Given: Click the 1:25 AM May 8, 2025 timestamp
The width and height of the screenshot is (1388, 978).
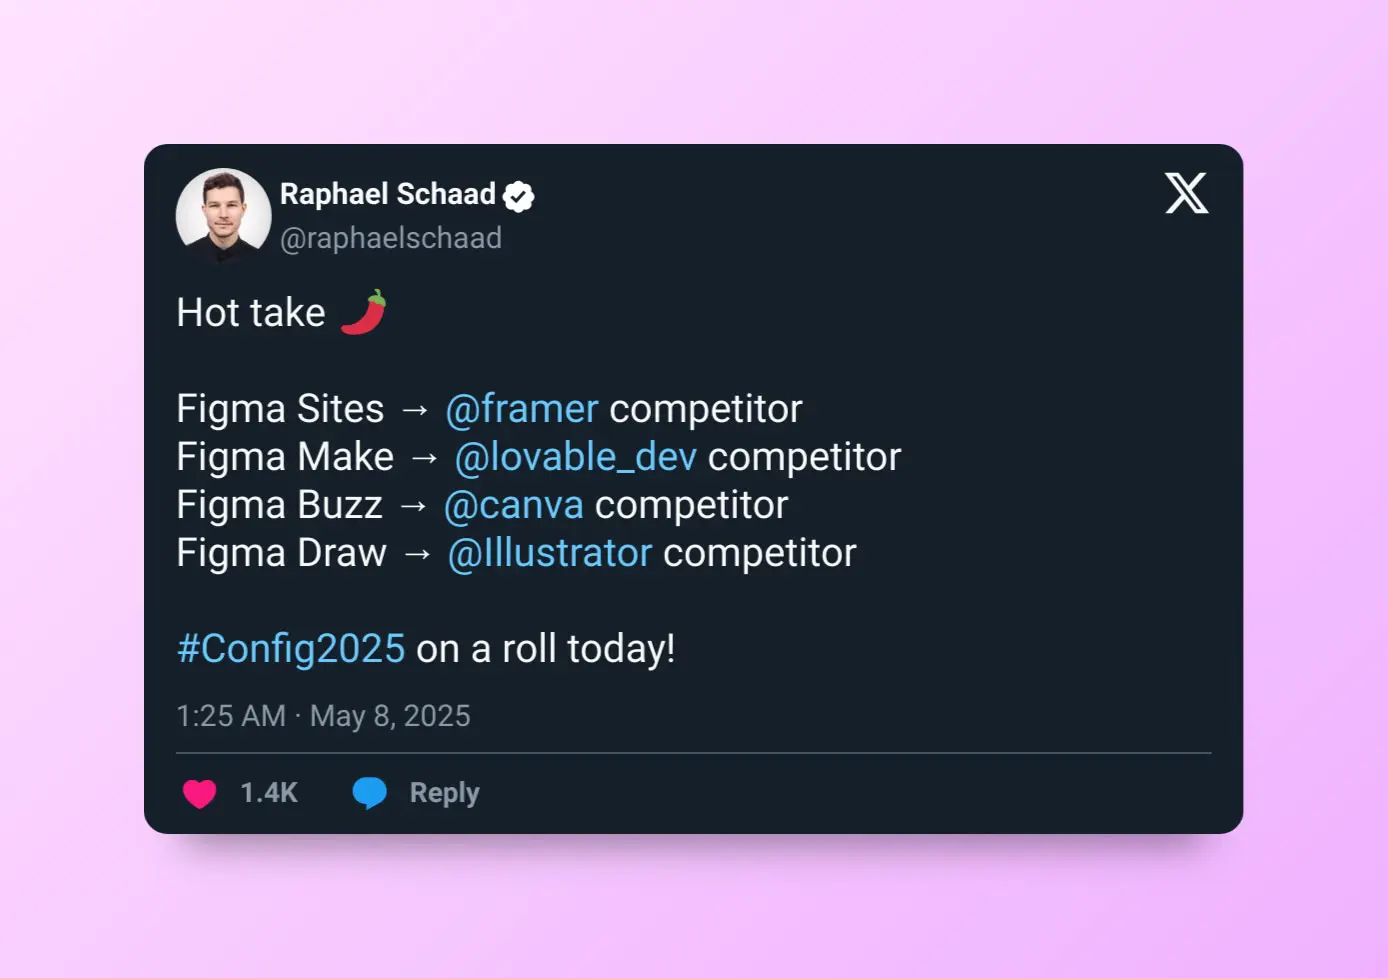Looking at the screenshot, I should [323, 716].
